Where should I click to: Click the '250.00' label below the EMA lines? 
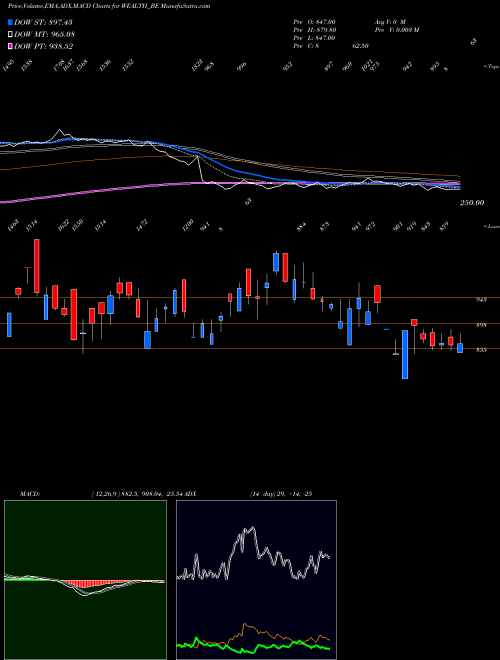472,203
